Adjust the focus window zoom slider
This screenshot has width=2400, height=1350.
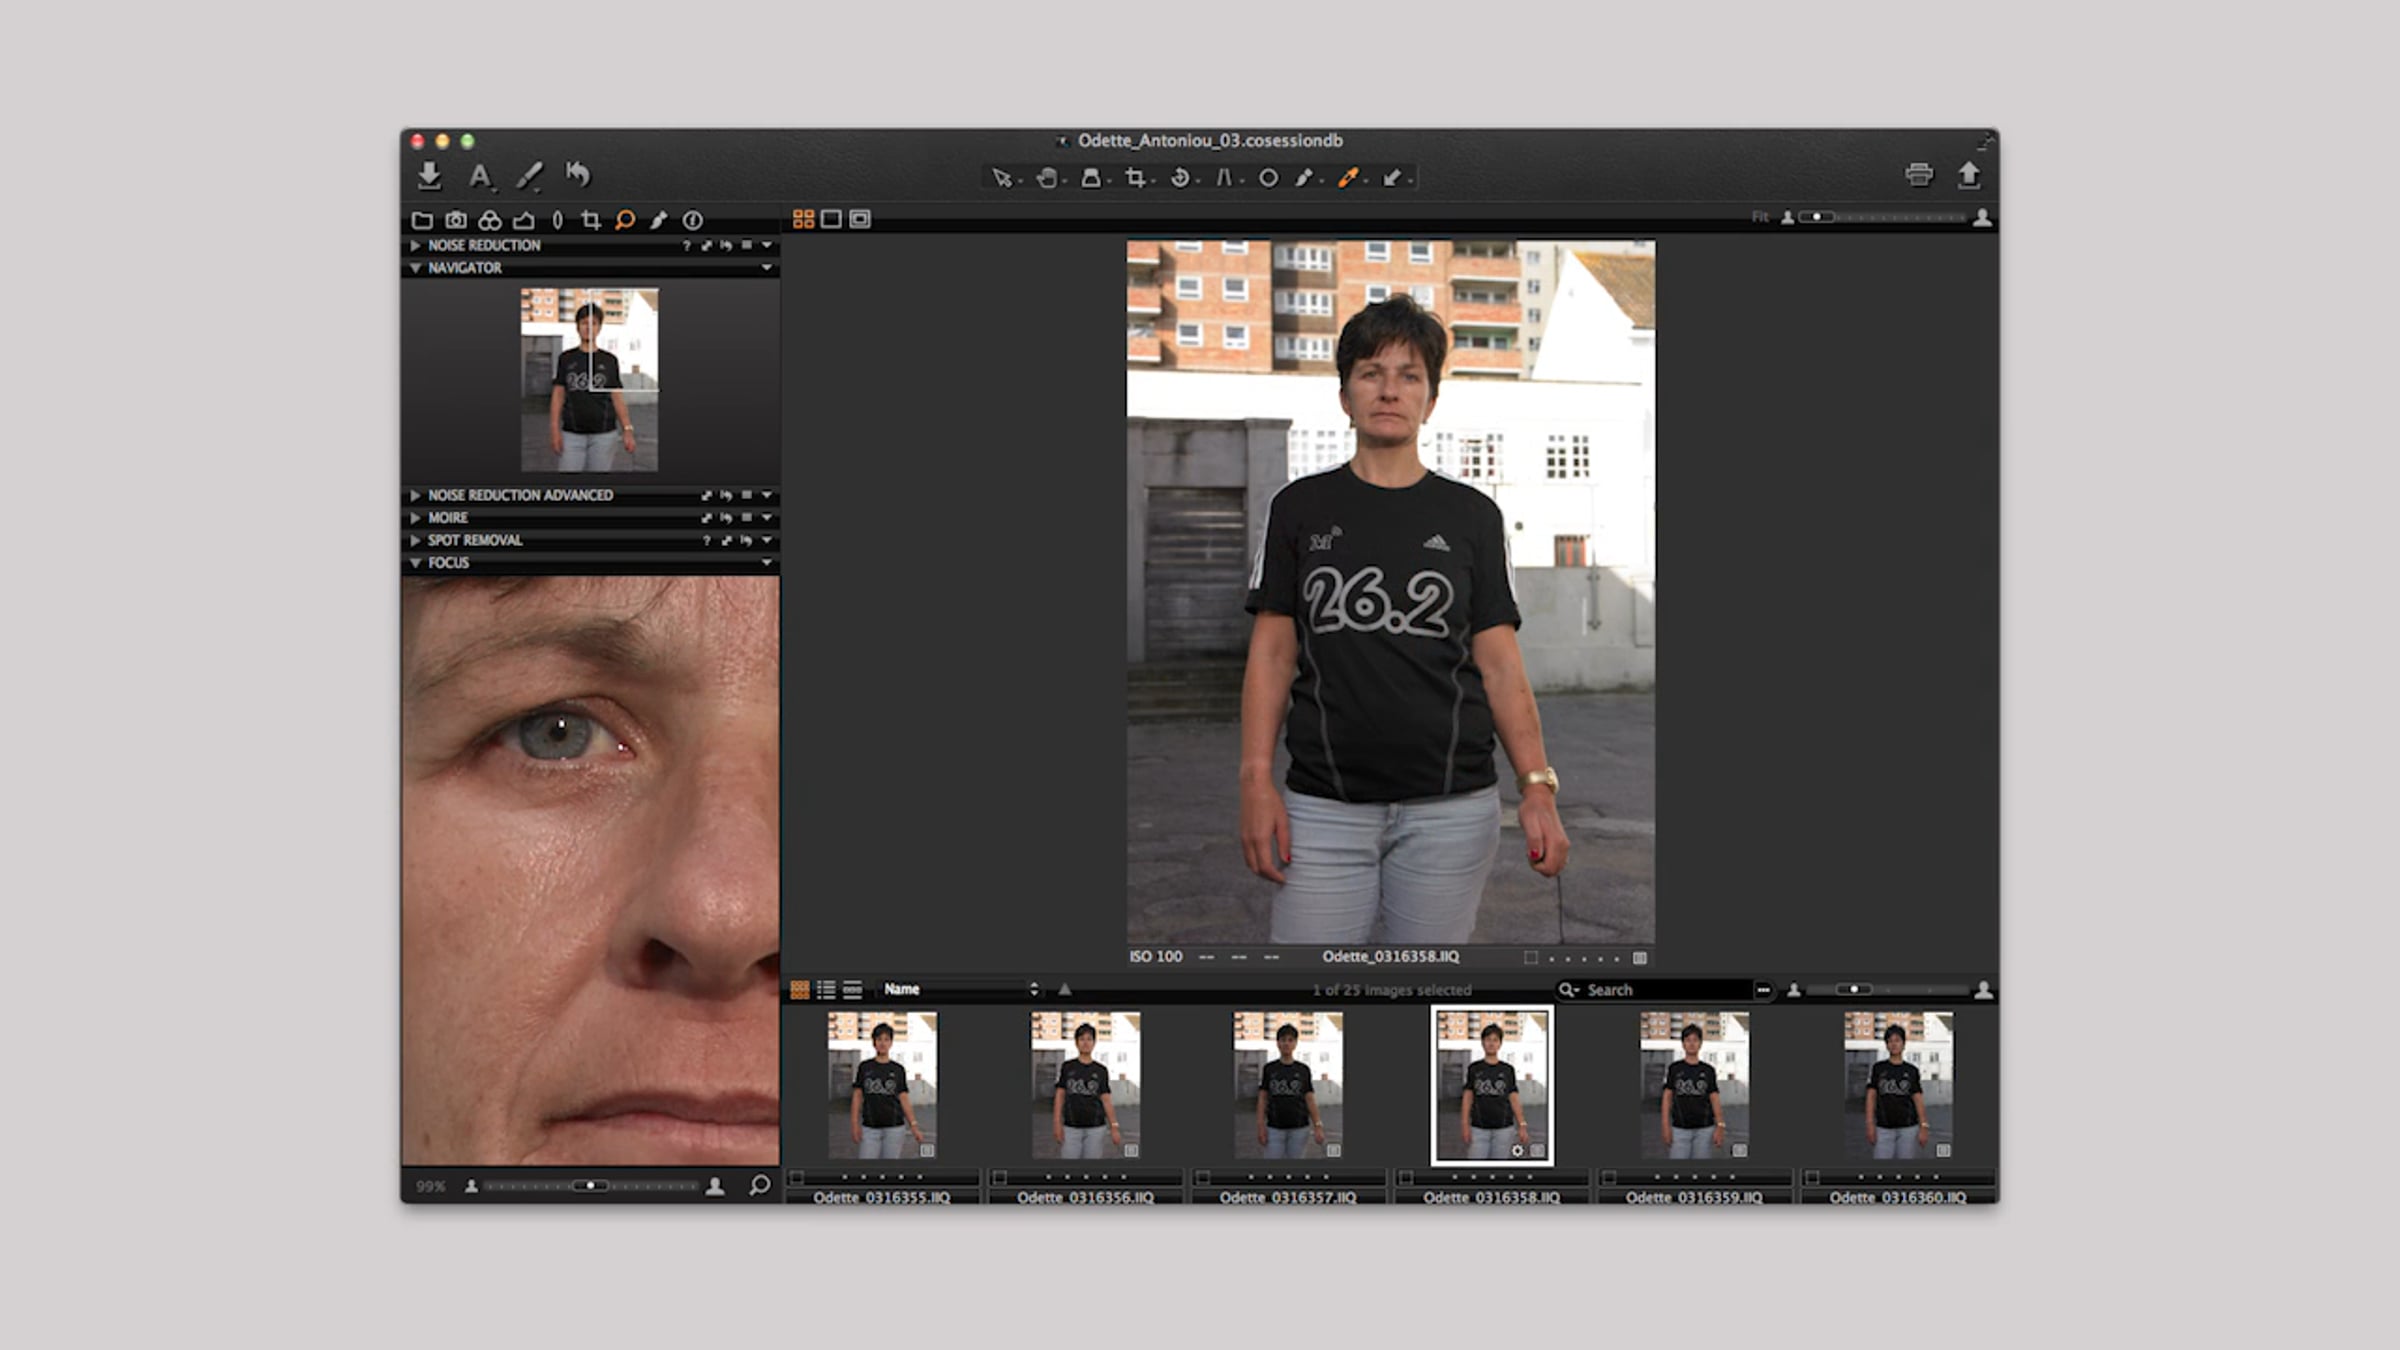[x=590, y=1186]
